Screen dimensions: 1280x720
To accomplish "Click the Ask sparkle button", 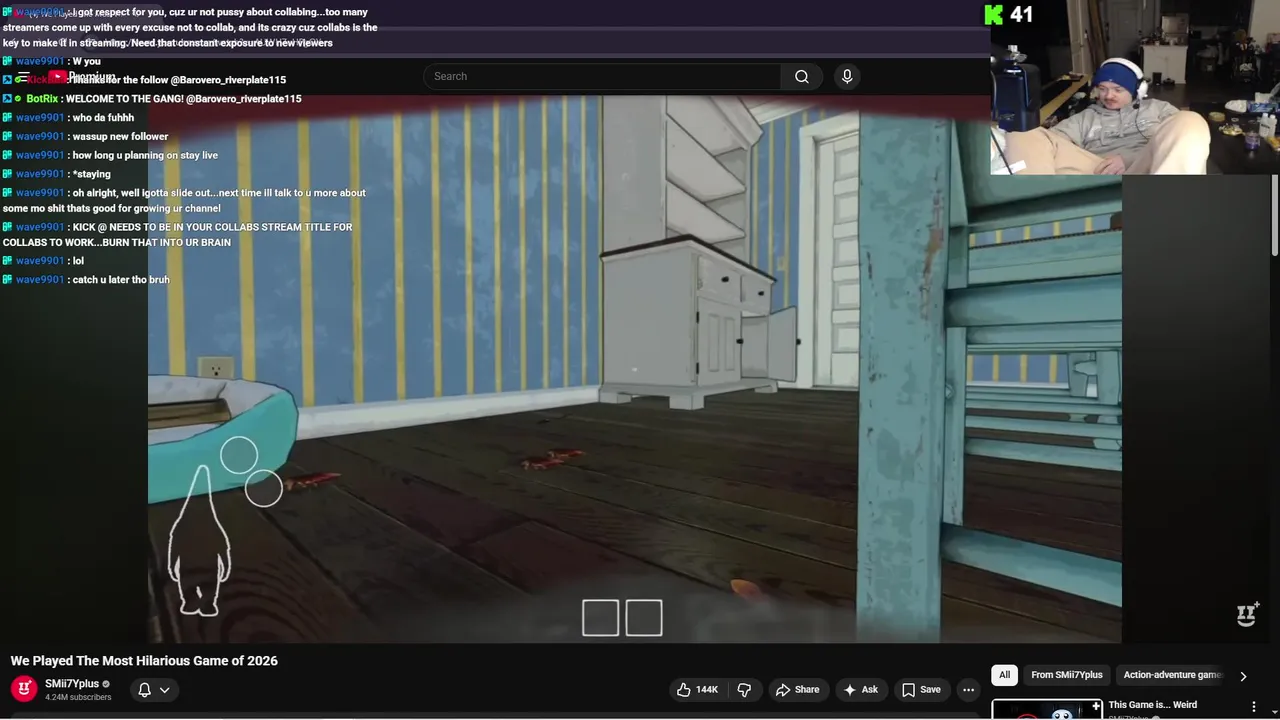I will [x=861, y=690].
